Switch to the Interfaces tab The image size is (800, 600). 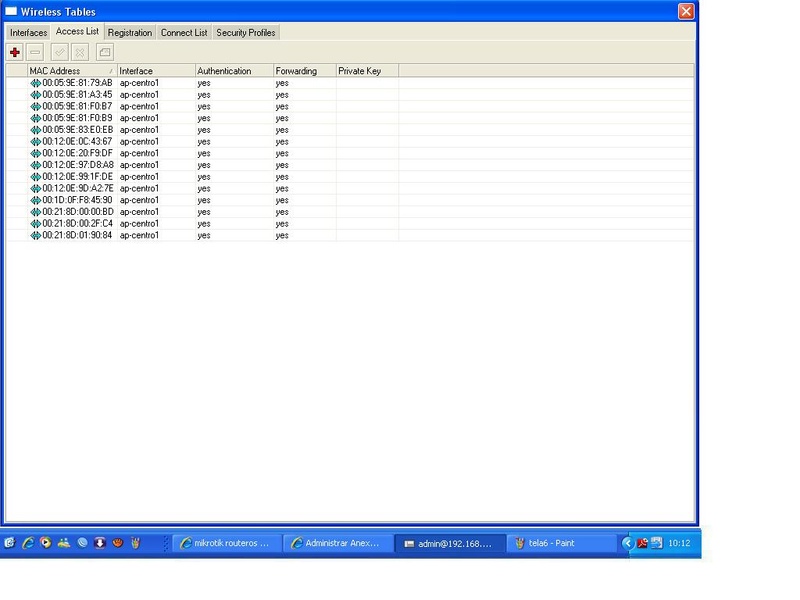(x=29, y=33)
